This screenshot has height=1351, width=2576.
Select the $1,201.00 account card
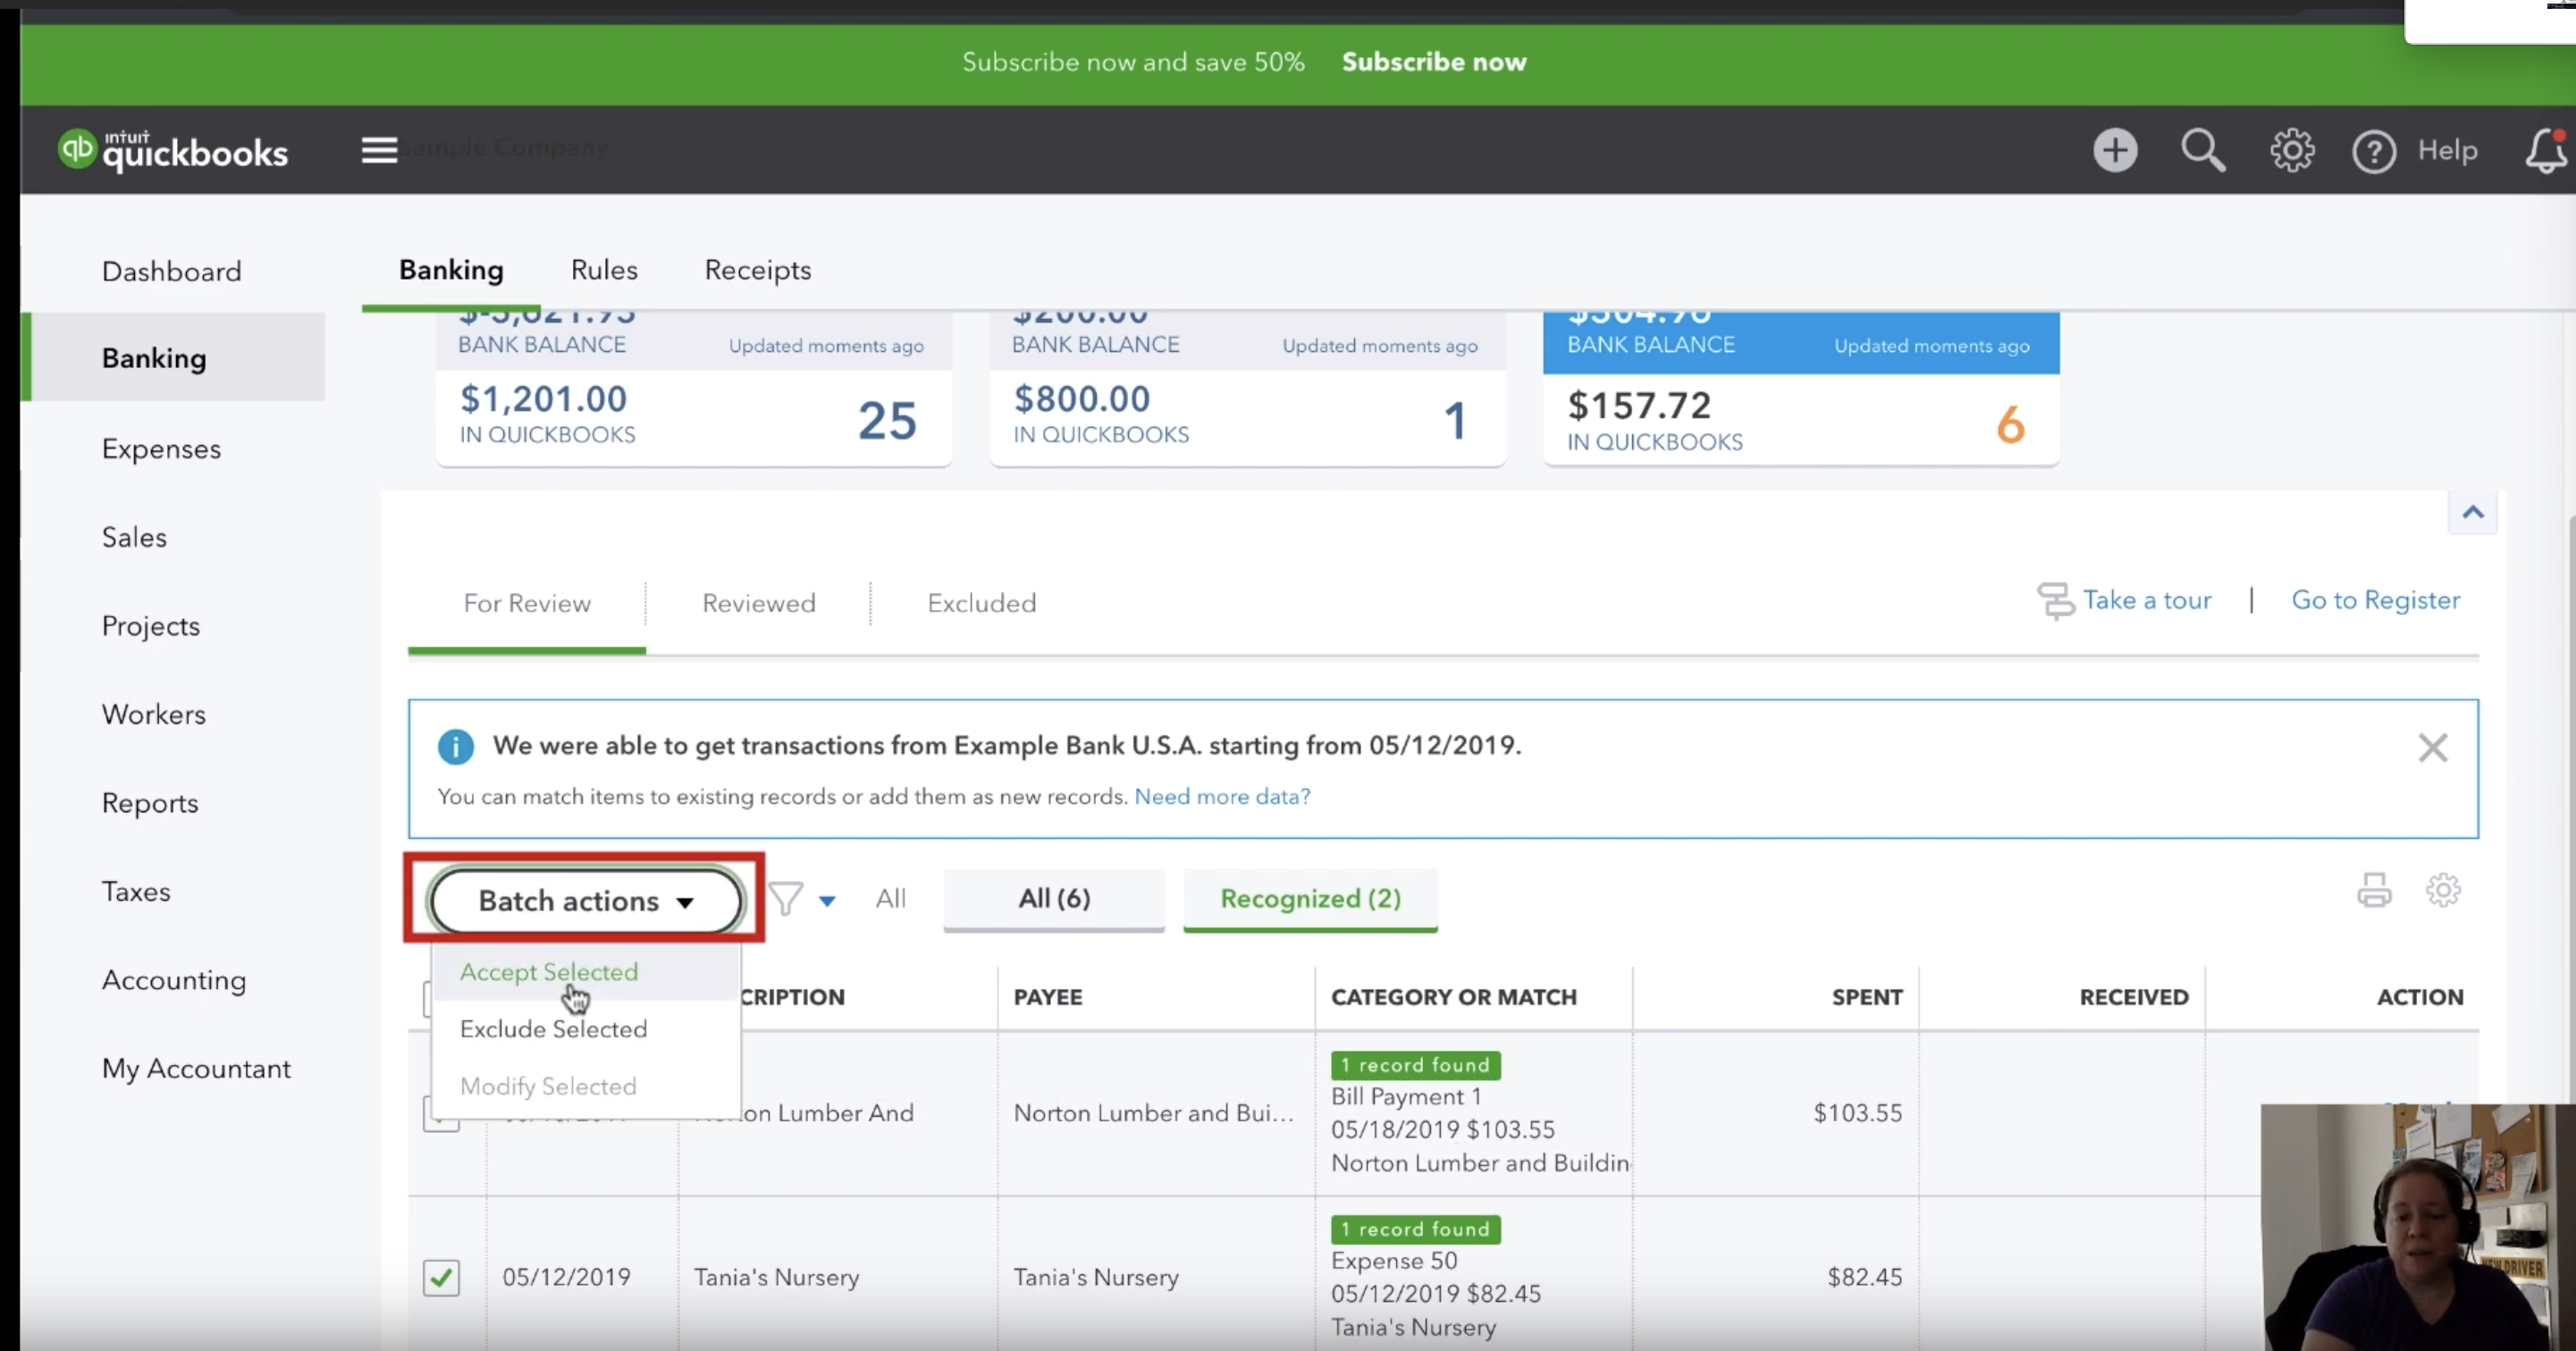coord(693,388)
